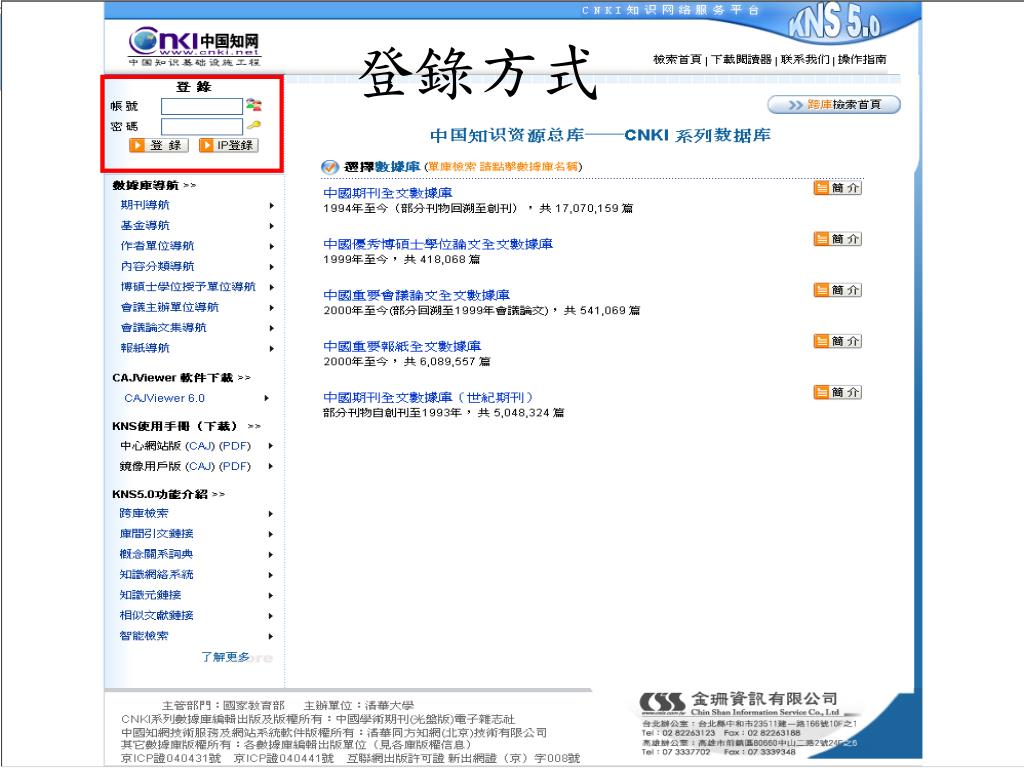Expand arrow next to 博碩士學位授予單位導航
1024x768 pixels.
click(272, 287)
